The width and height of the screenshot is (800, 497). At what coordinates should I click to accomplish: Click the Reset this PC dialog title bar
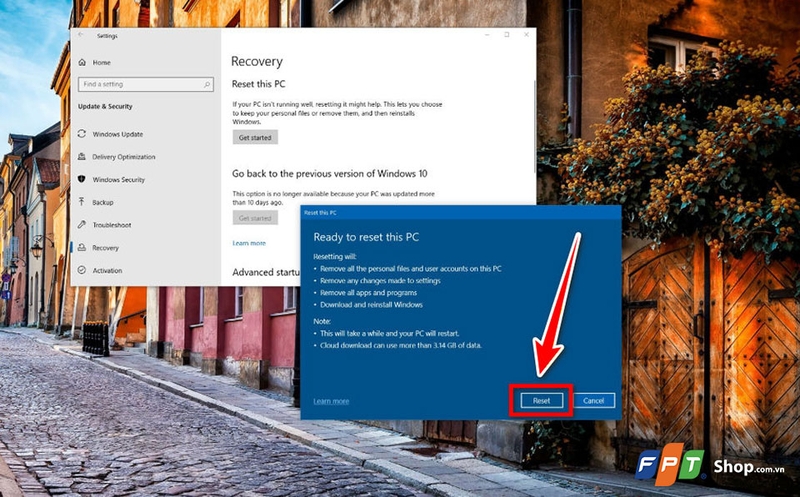coord(461,212)
